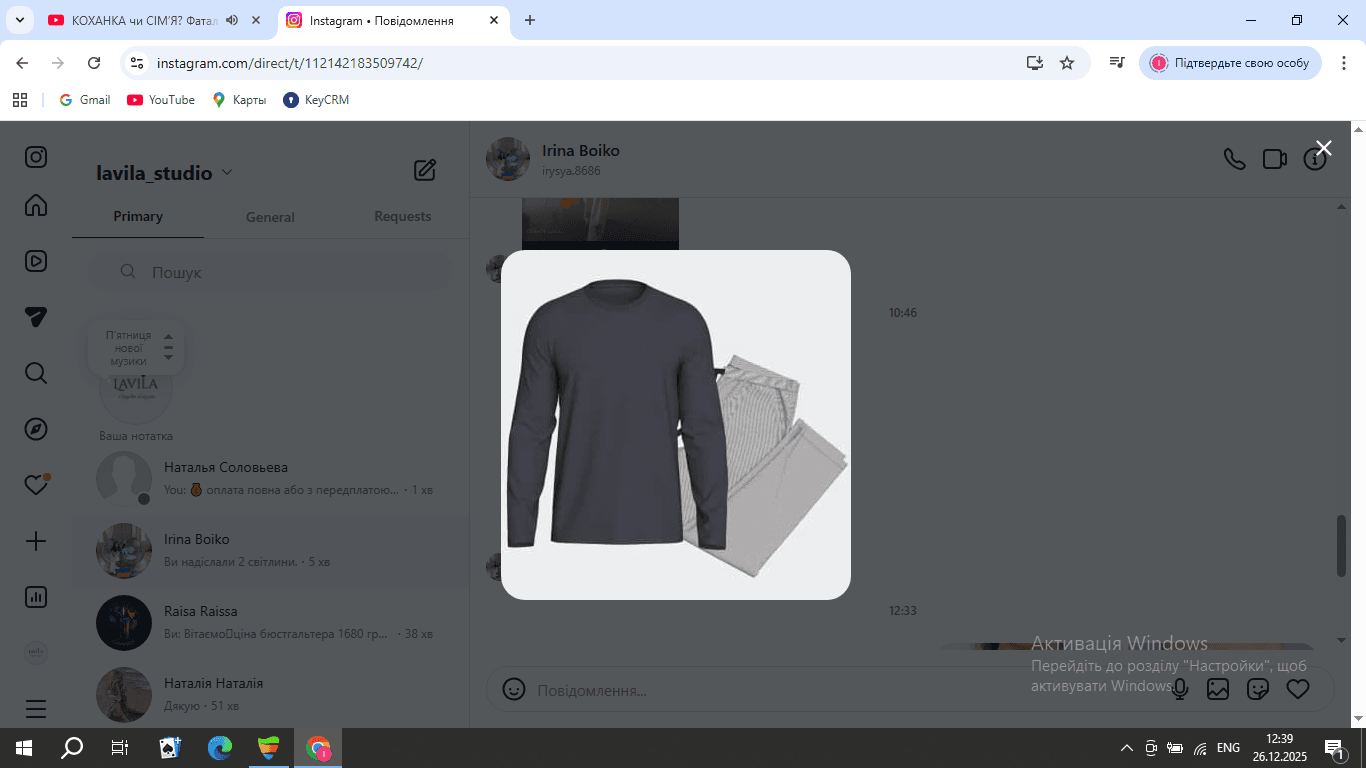Open the Gmail bookmark
This screenshot has height=768, width=1366.
85,100
